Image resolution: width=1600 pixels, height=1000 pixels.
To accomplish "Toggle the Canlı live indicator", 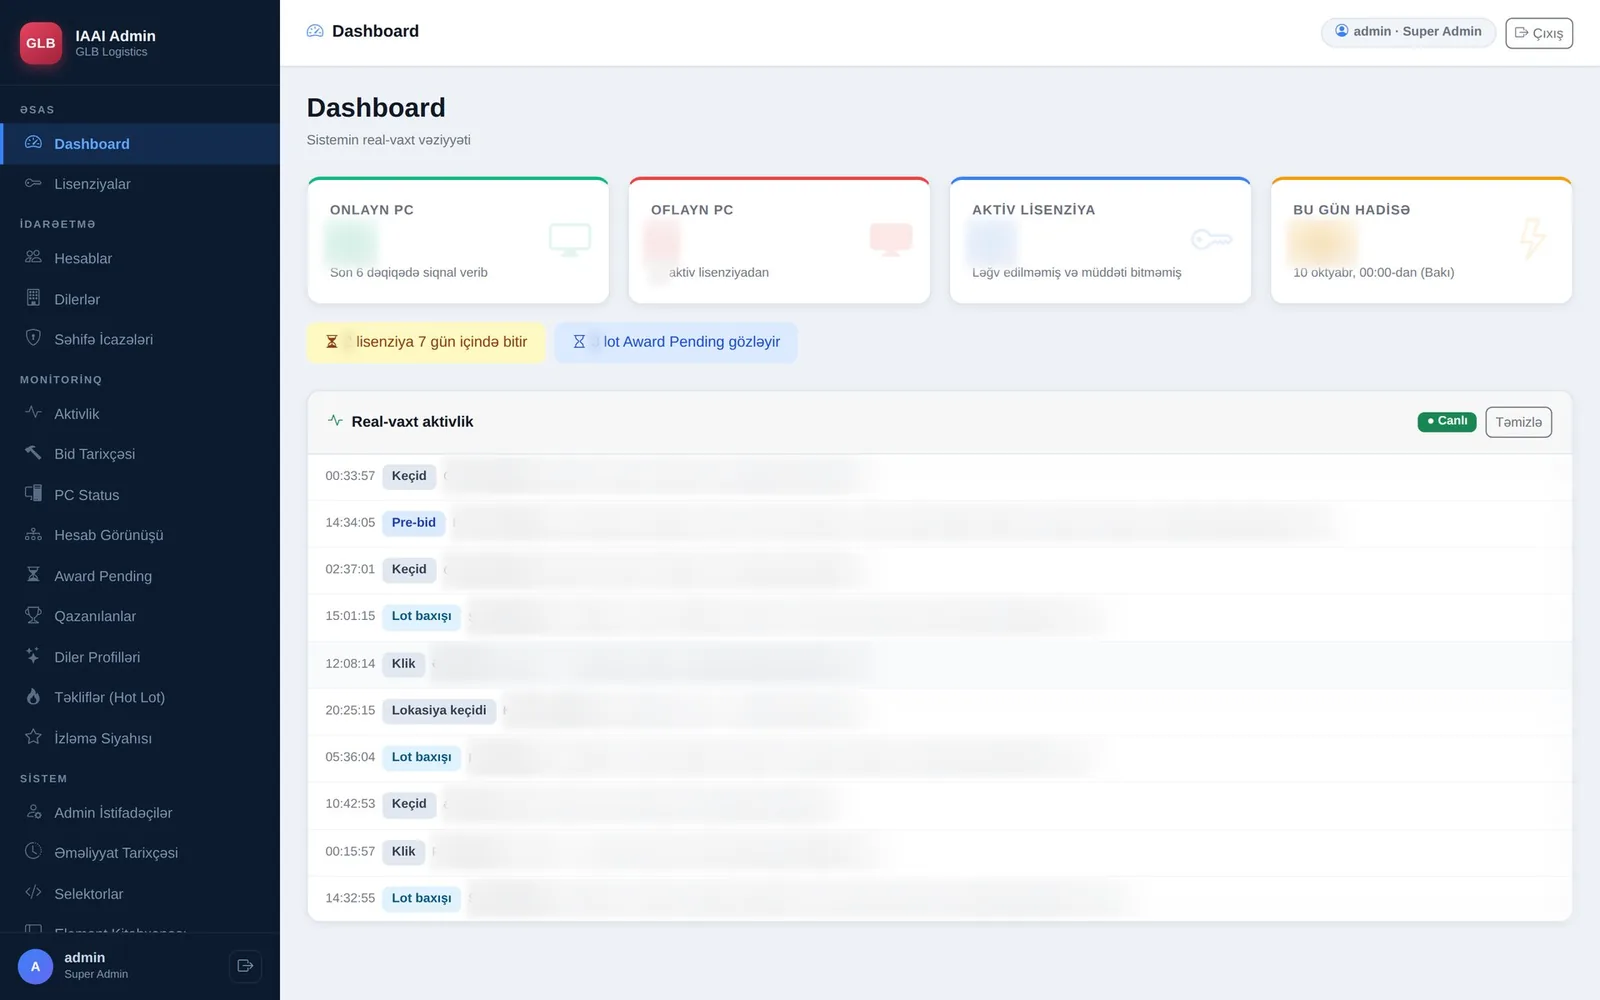I will tap(1447, 422).
